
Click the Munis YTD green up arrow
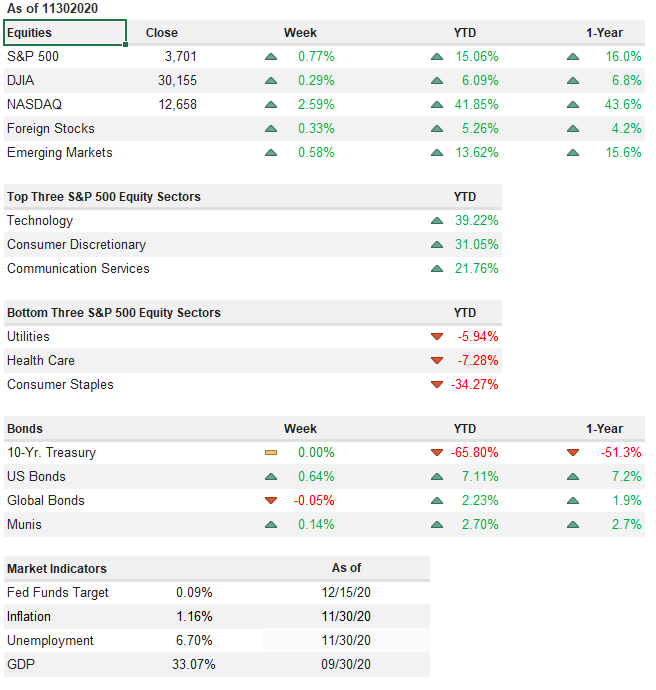tap(436, 525)
